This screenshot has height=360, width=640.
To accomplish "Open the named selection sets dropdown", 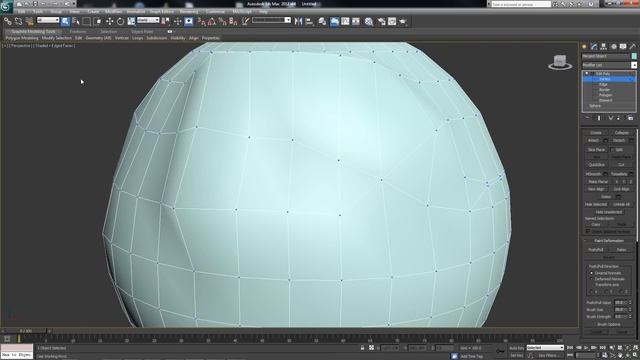I will 271,20.
